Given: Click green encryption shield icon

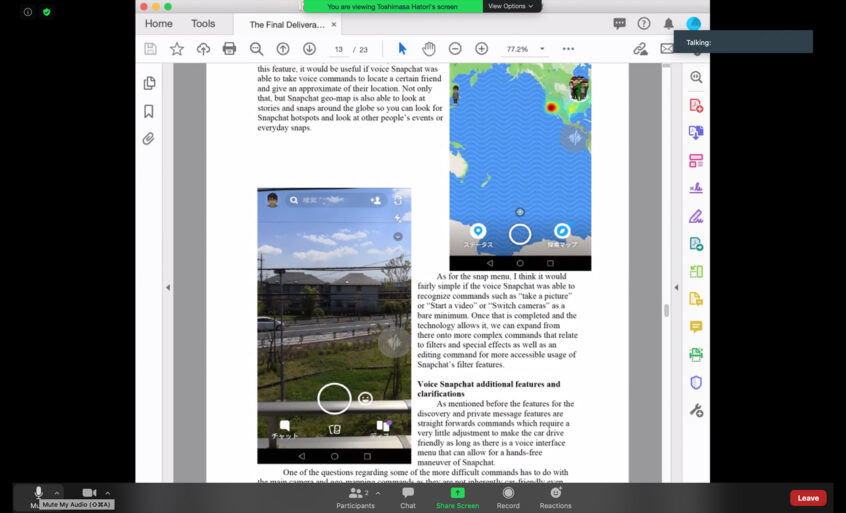Looking at the screenshot, I should (47, 12).
